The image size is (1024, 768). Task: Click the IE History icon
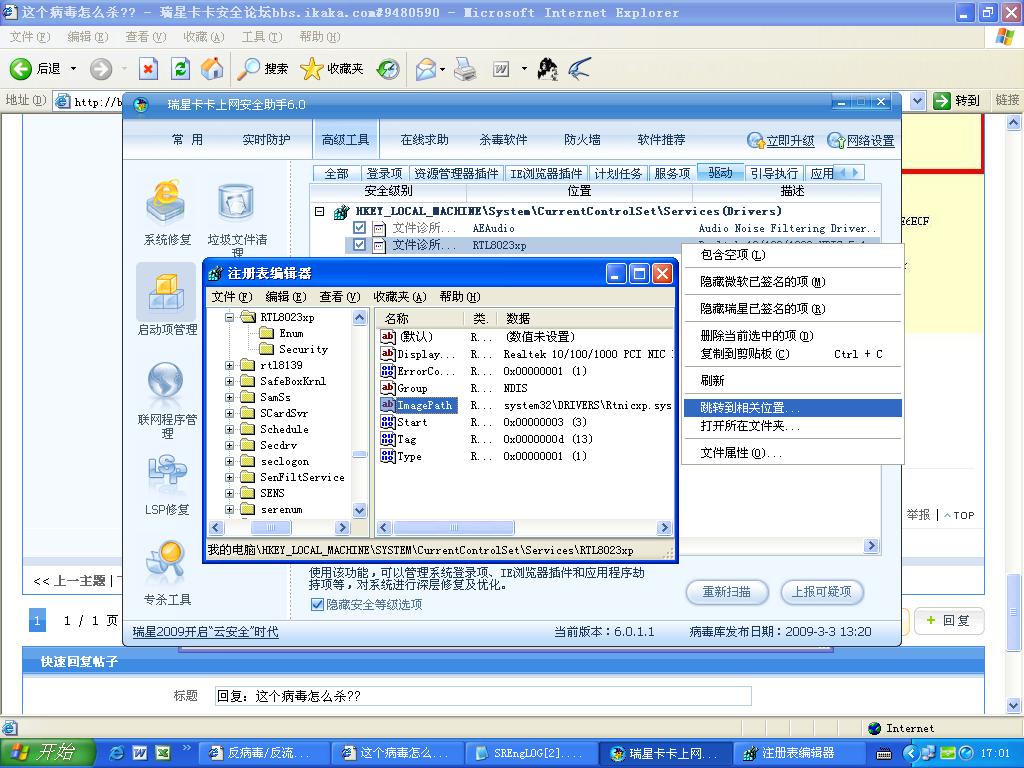388,69
